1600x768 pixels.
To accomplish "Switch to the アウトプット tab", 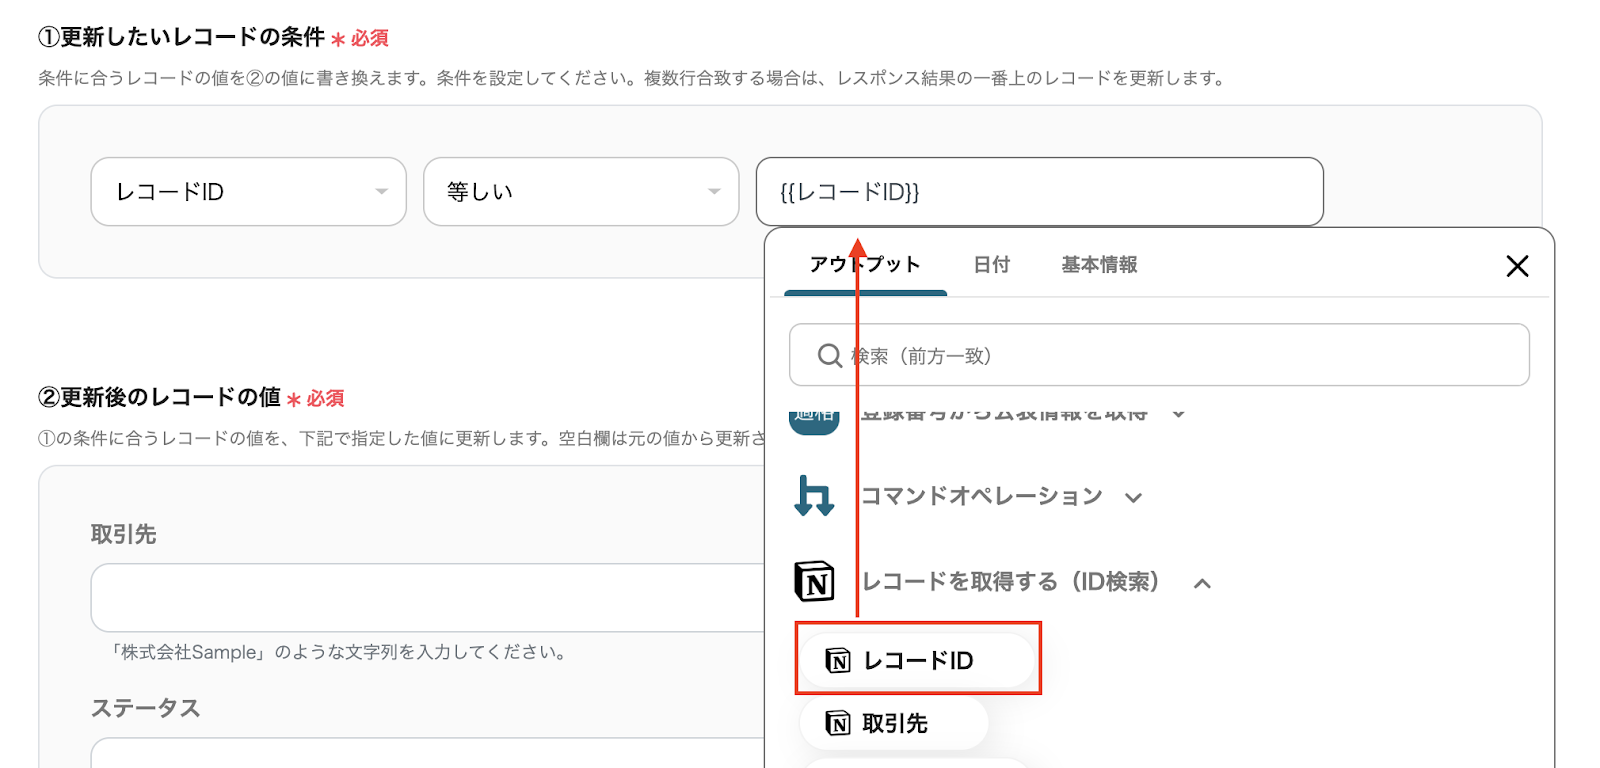I will coord(865,265).
